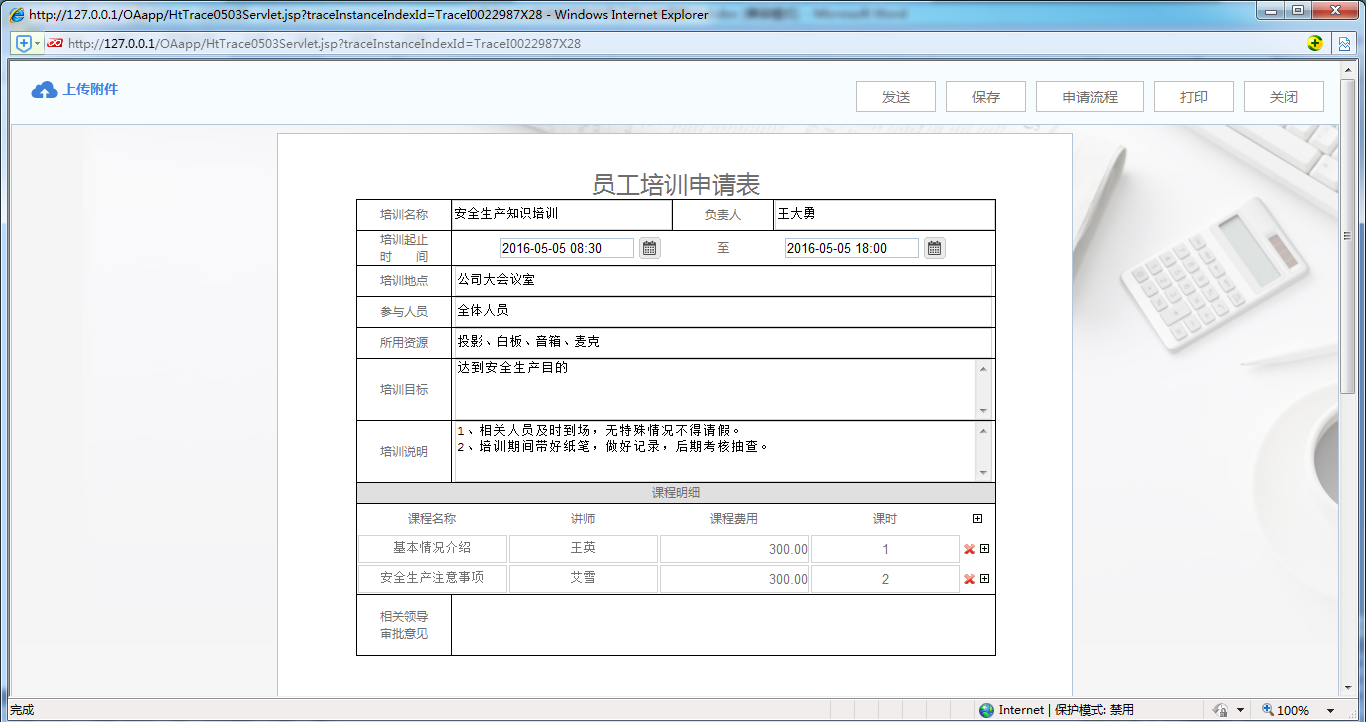Open the calendar picker for training start time
Viewport: 1366px width, 722px height.
[x=649, y=247]
